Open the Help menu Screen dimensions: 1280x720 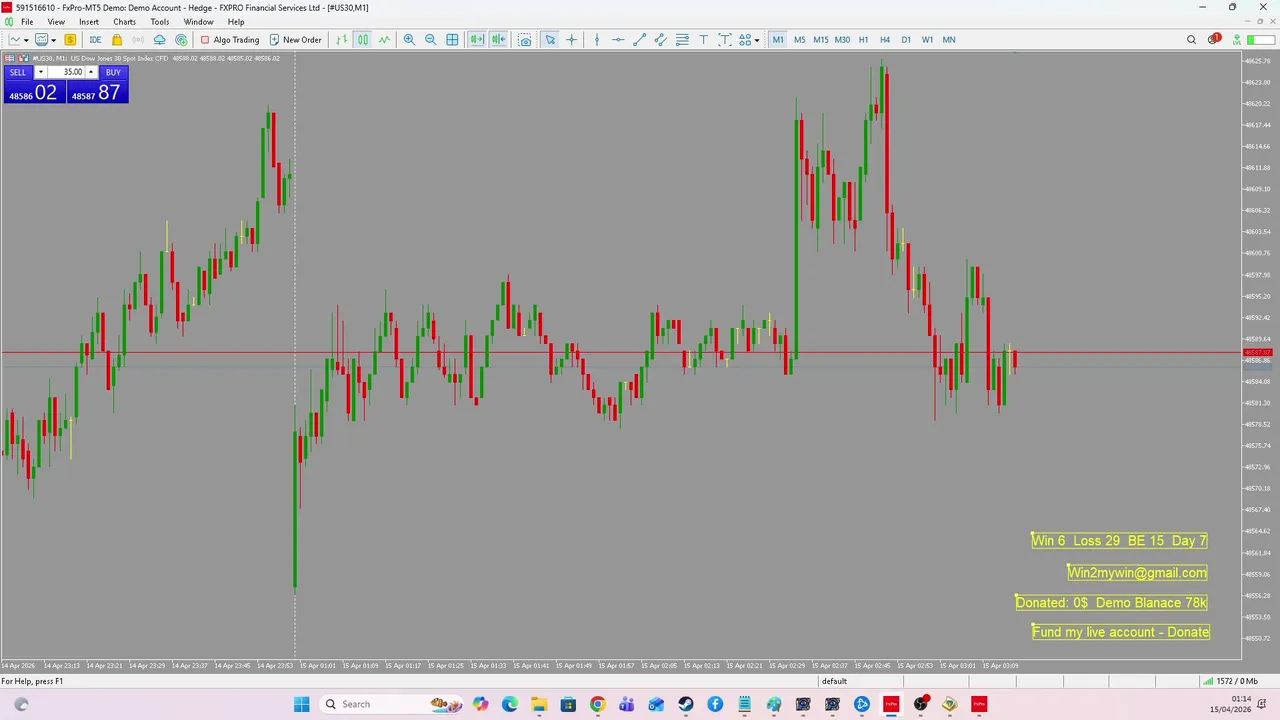236,22
